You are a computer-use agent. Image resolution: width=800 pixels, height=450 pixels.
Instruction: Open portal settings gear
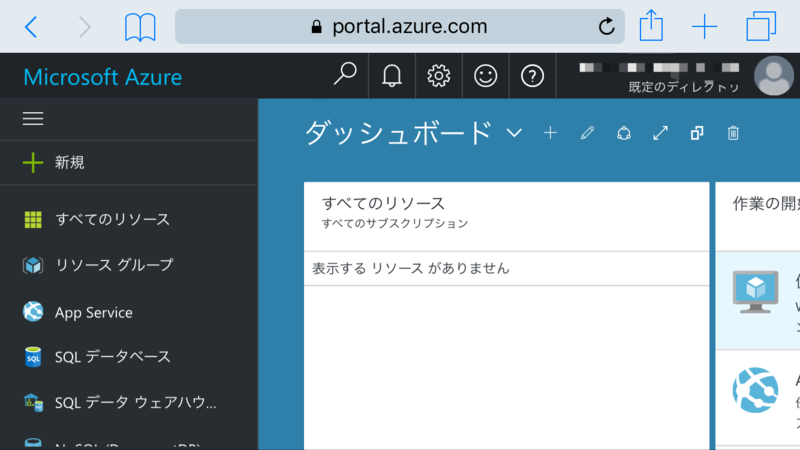pos(439,76)
